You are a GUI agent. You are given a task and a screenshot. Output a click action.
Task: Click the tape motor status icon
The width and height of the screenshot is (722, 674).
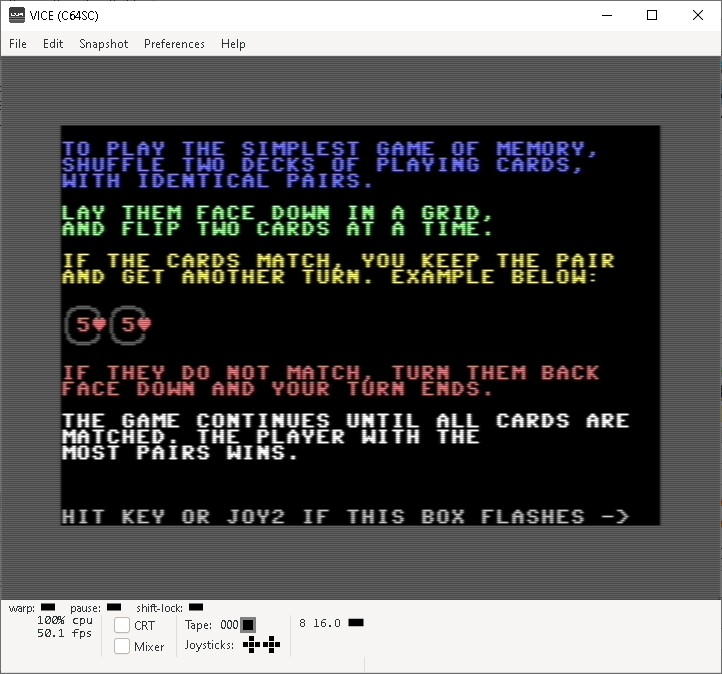click(x=248, y=625)
